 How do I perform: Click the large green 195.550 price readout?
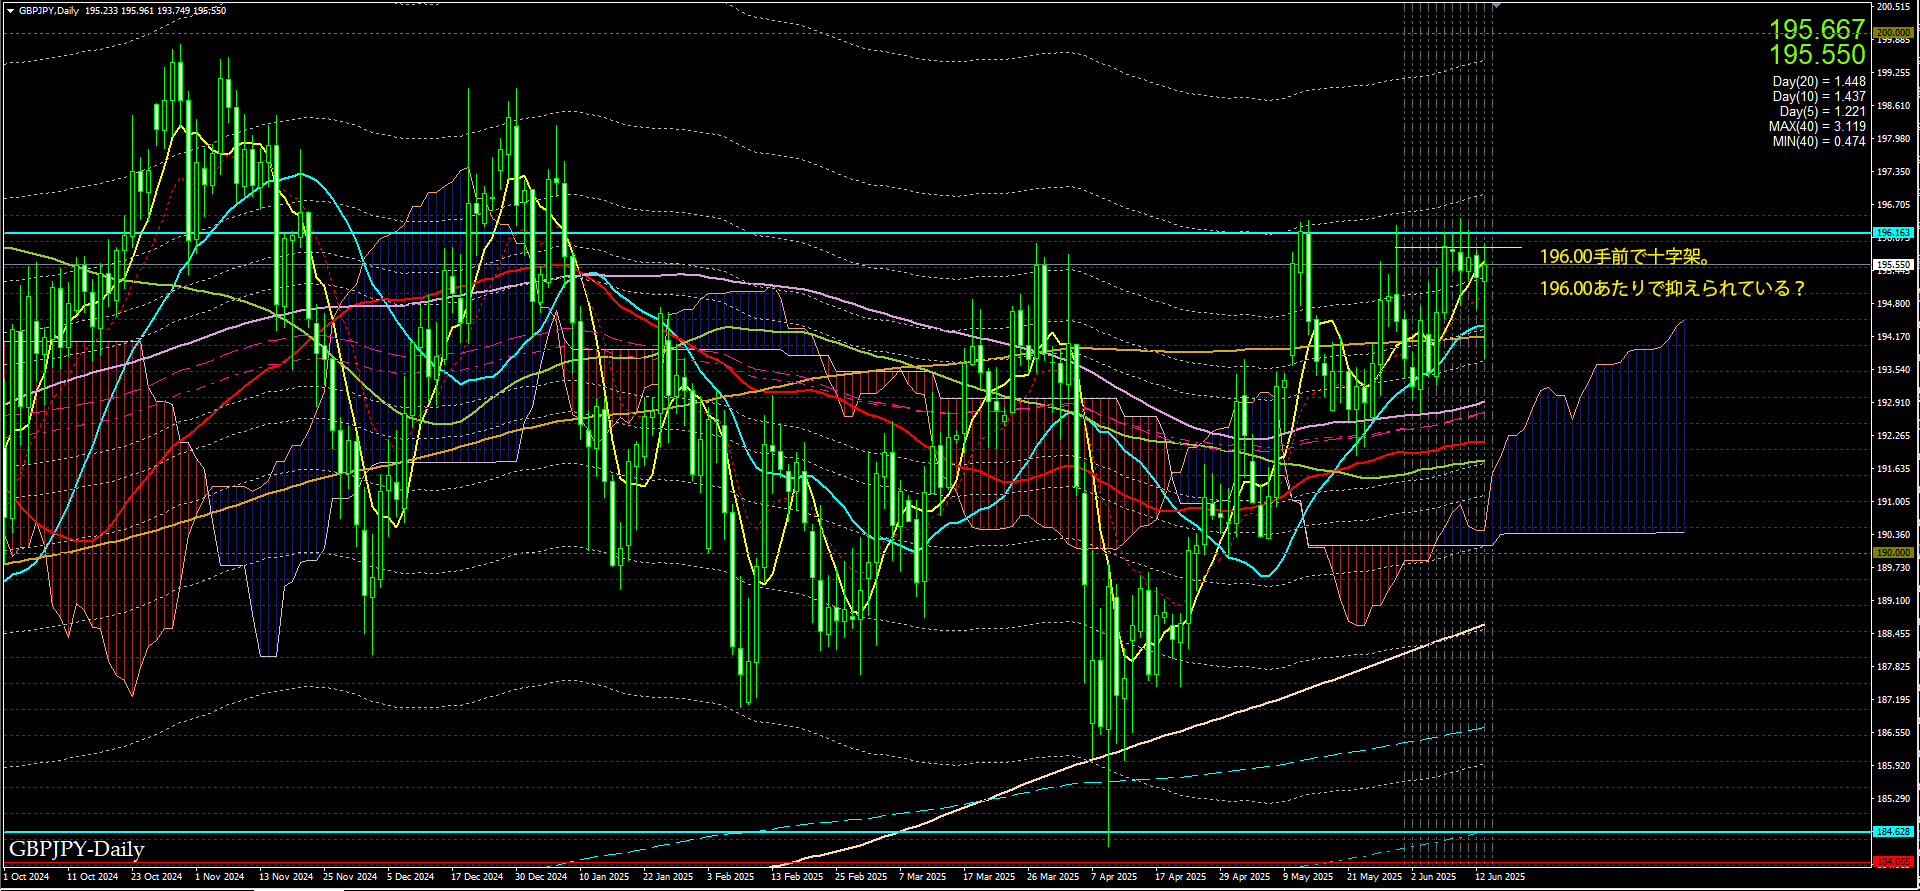coord(1817,55)
